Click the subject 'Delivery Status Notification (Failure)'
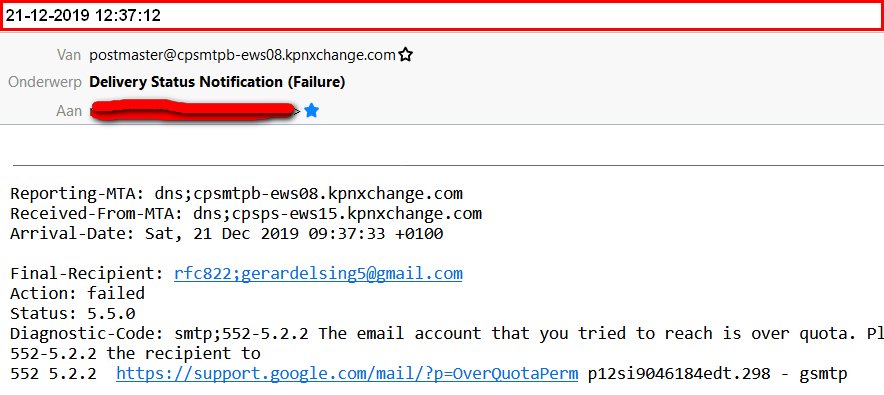 [x=217, y=82]
